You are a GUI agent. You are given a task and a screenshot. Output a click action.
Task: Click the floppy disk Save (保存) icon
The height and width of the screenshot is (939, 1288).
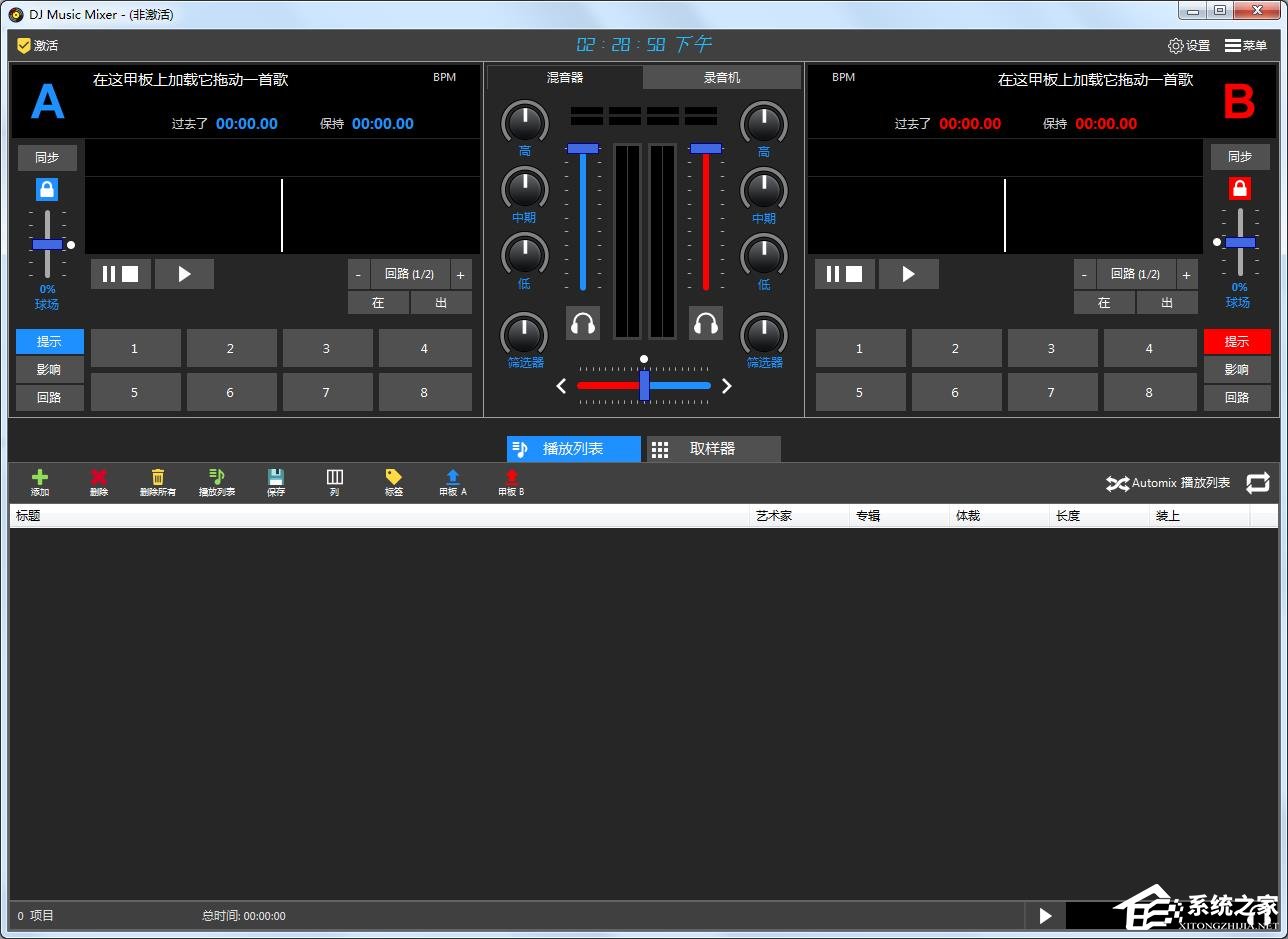click(276, 479)
